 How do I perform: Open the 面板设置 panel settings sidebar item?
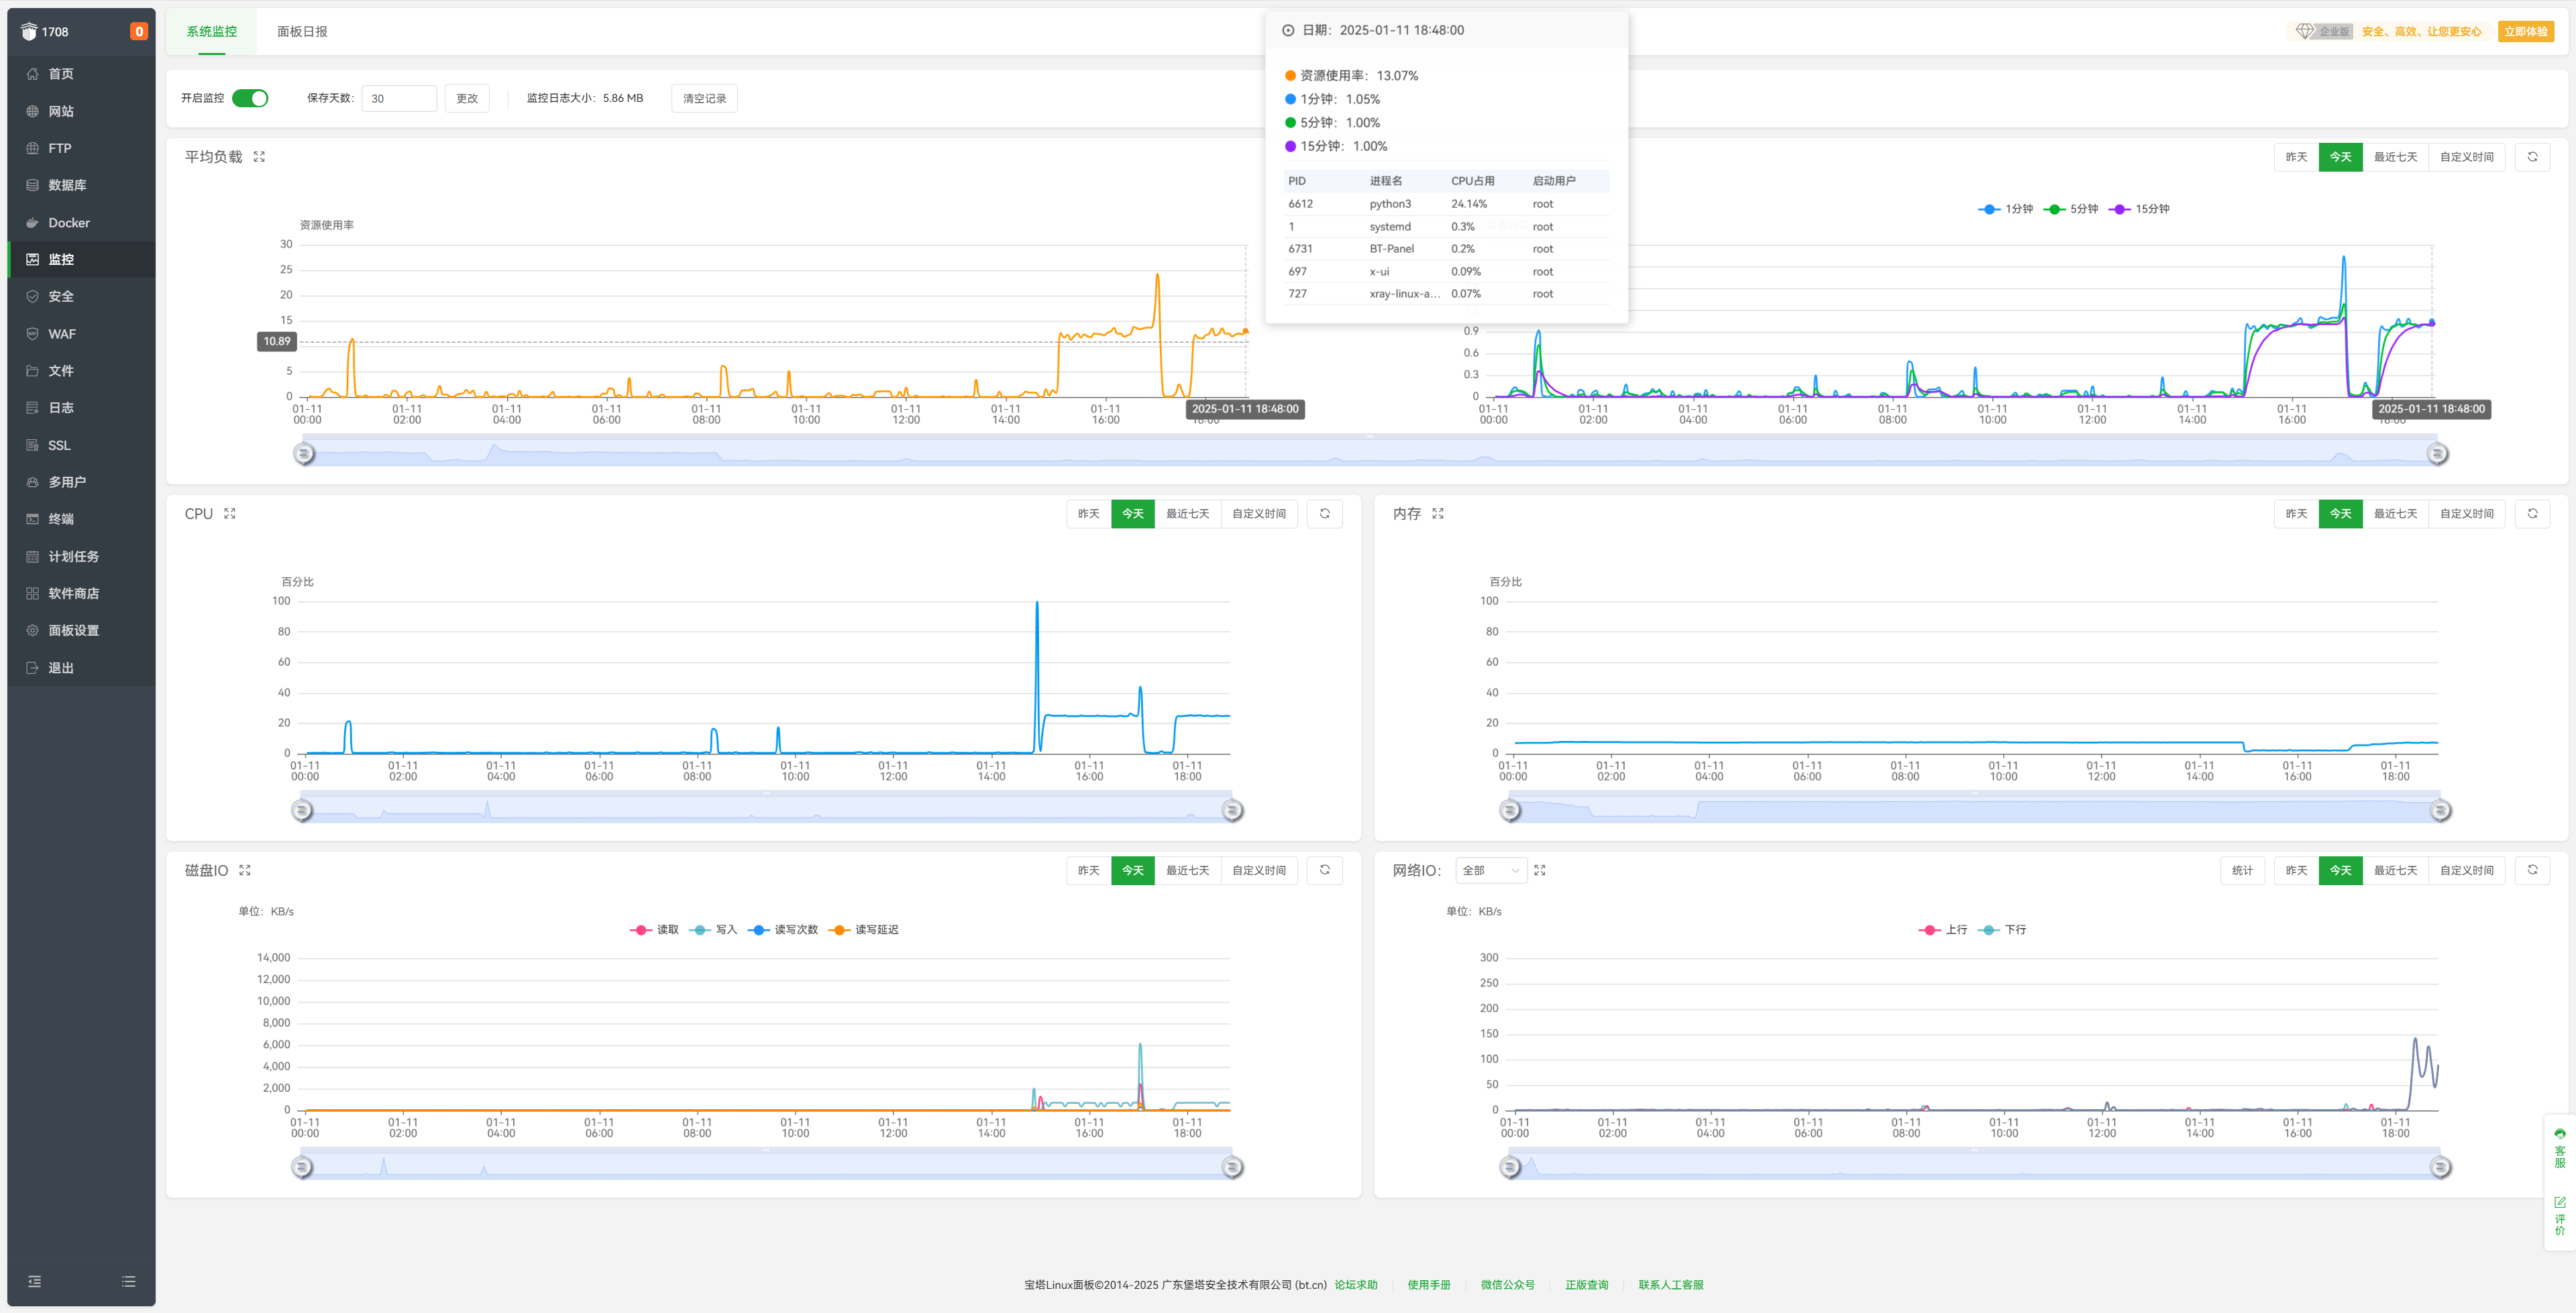[x=81, y=630]
